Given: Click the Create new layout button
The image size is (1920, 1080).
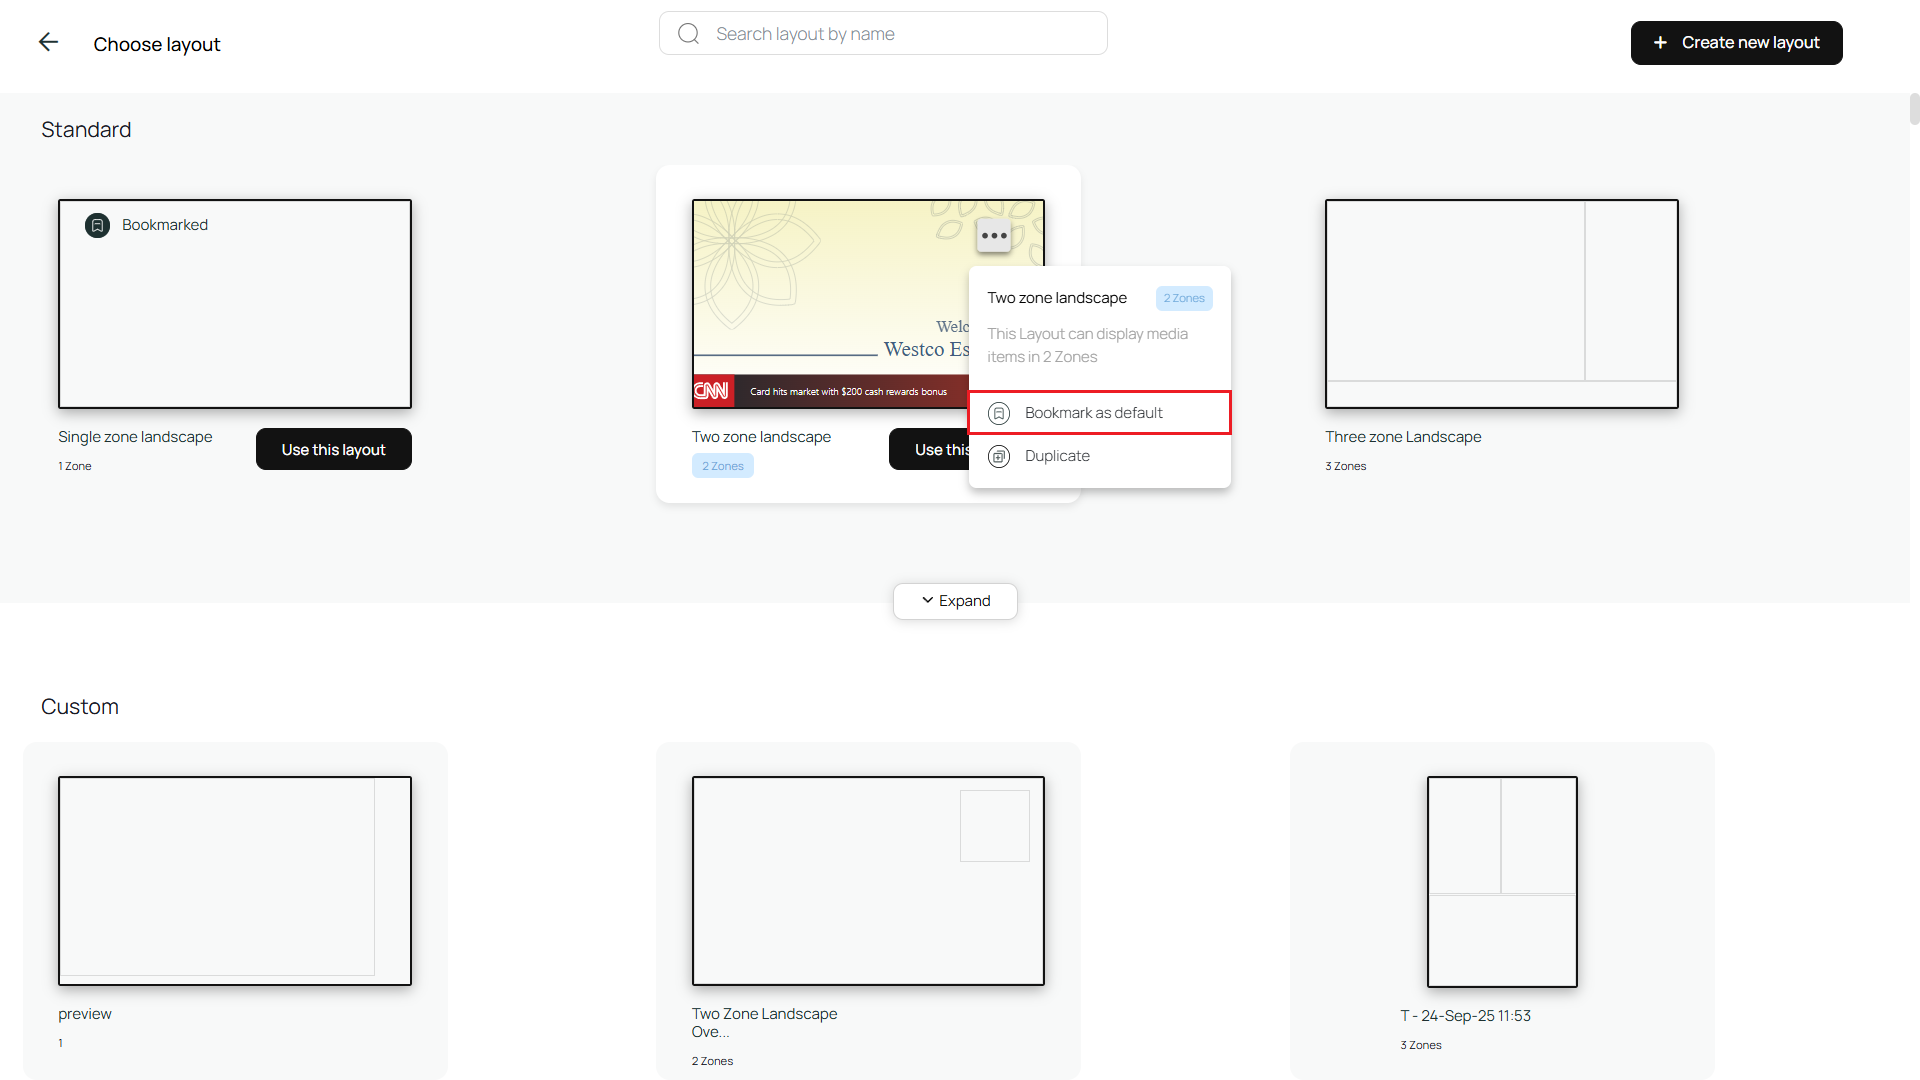Looking at the screenshot, I should coord(1736,42).
